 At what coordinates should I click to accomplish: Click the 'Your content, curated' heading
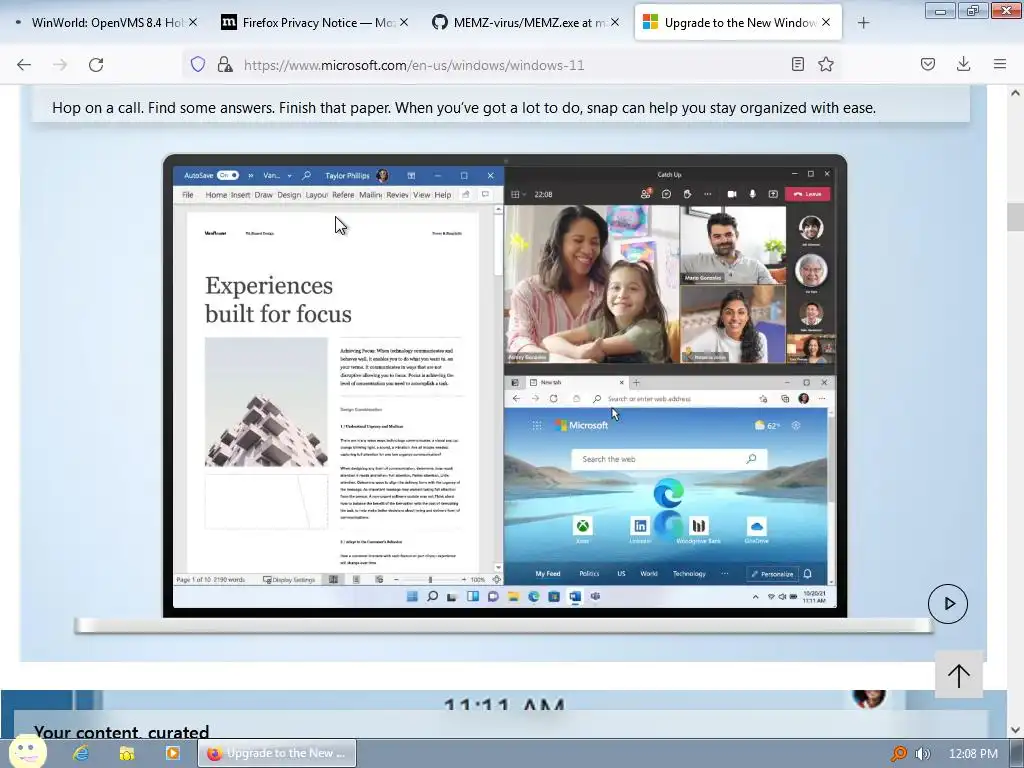(121, 732)
